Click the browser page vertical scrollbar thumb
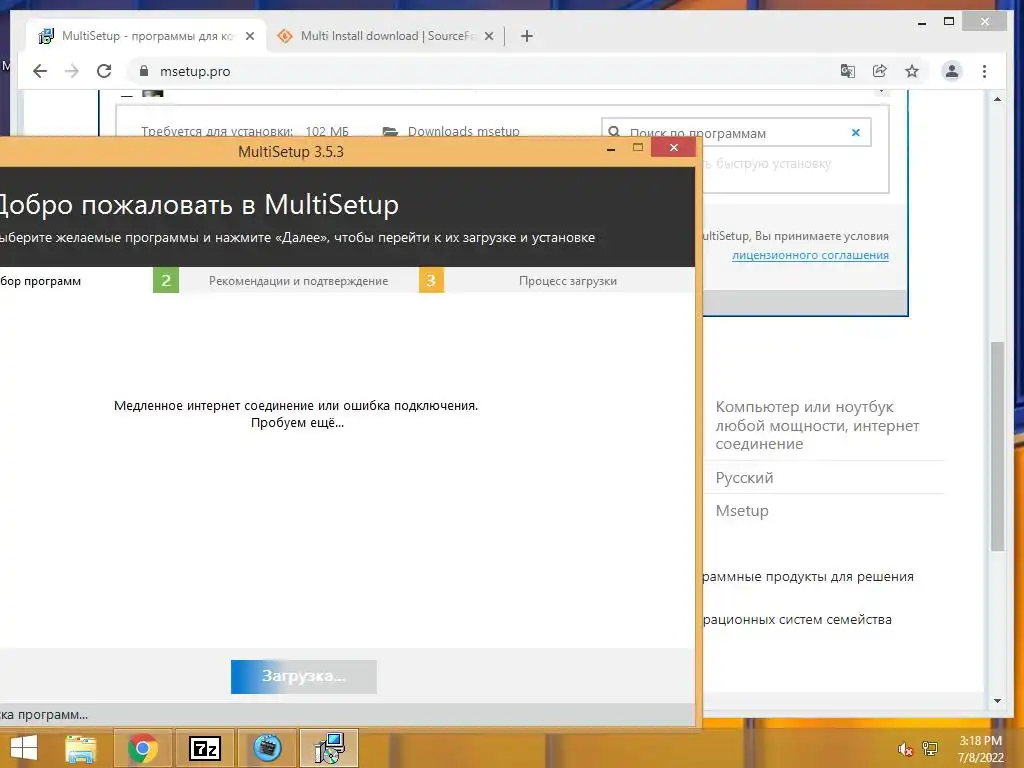 pos(997,446)
